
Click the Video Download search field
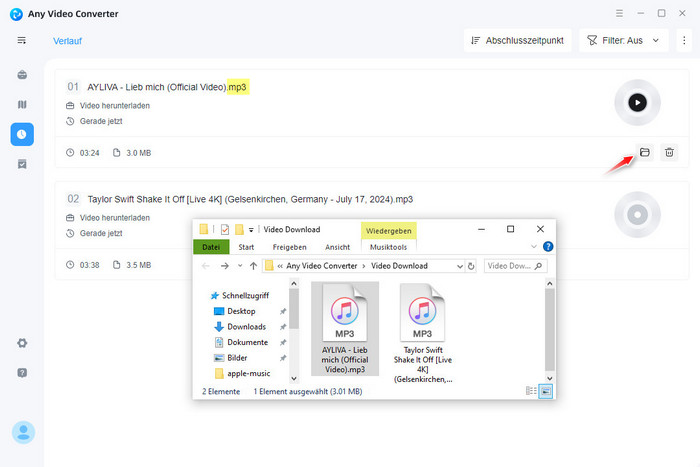[515, 266]
